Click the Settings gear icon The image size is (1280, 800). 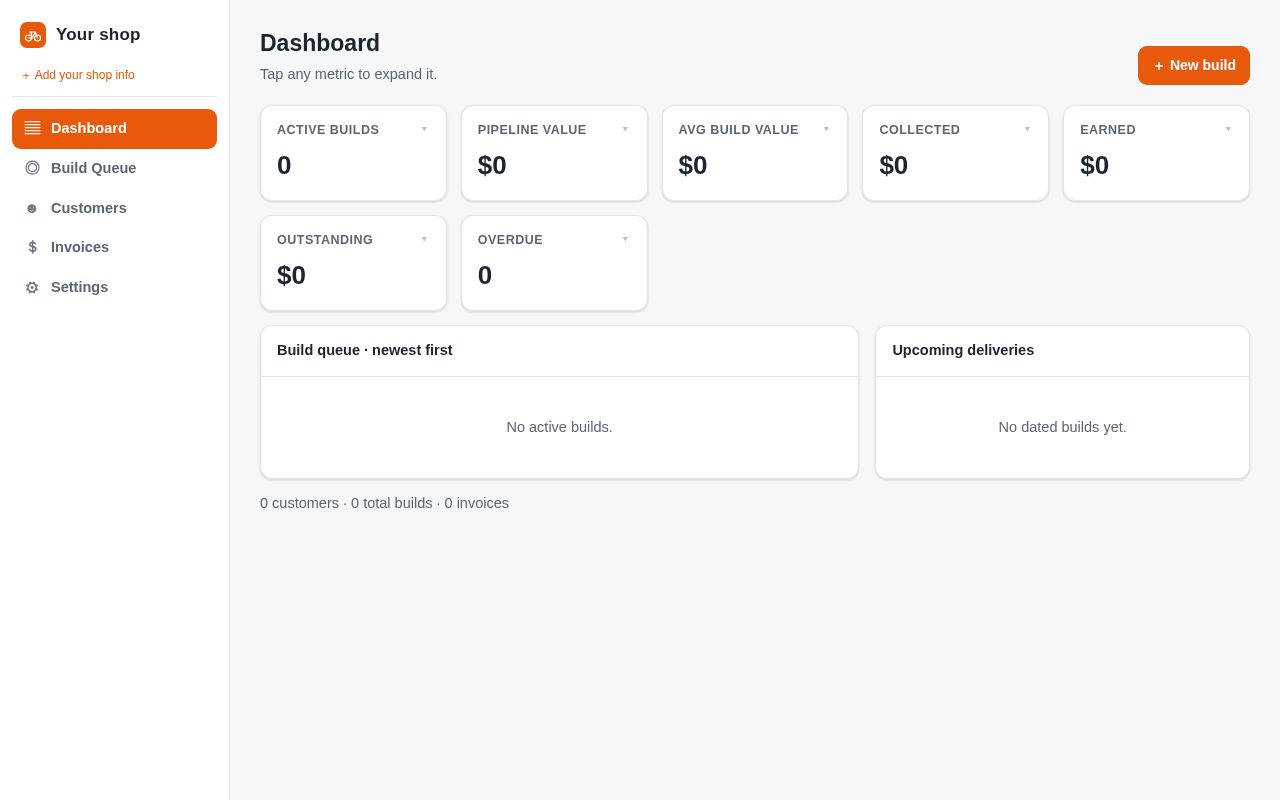(32, 287)
